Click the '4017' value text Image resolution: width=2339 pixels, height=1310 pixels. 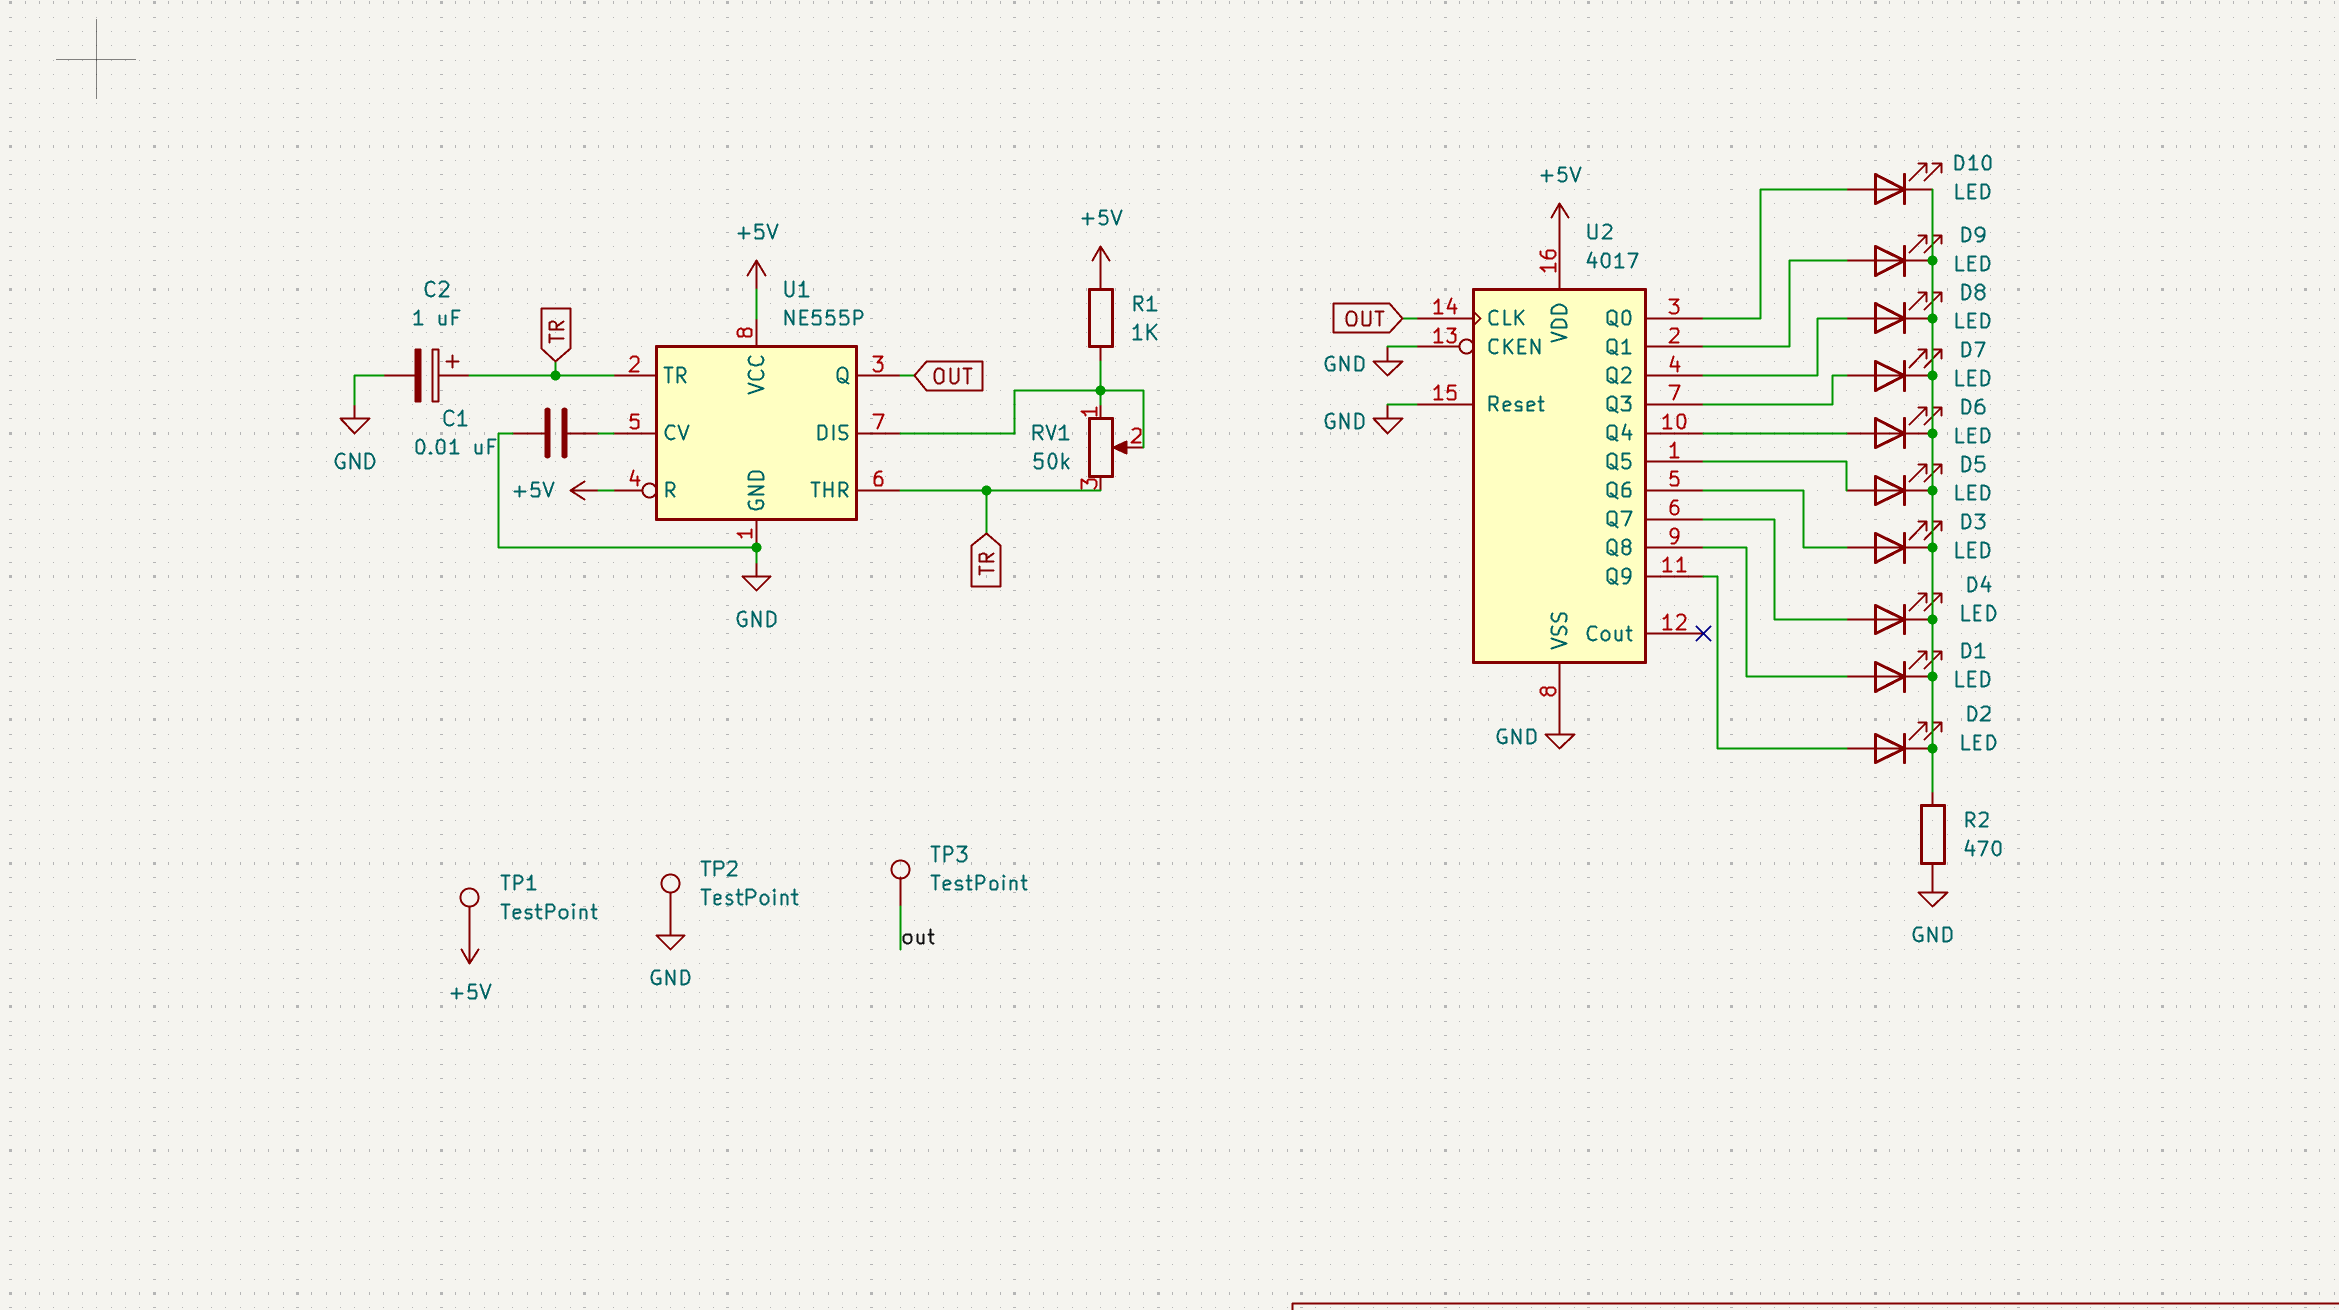click(x=1612, y=261)
